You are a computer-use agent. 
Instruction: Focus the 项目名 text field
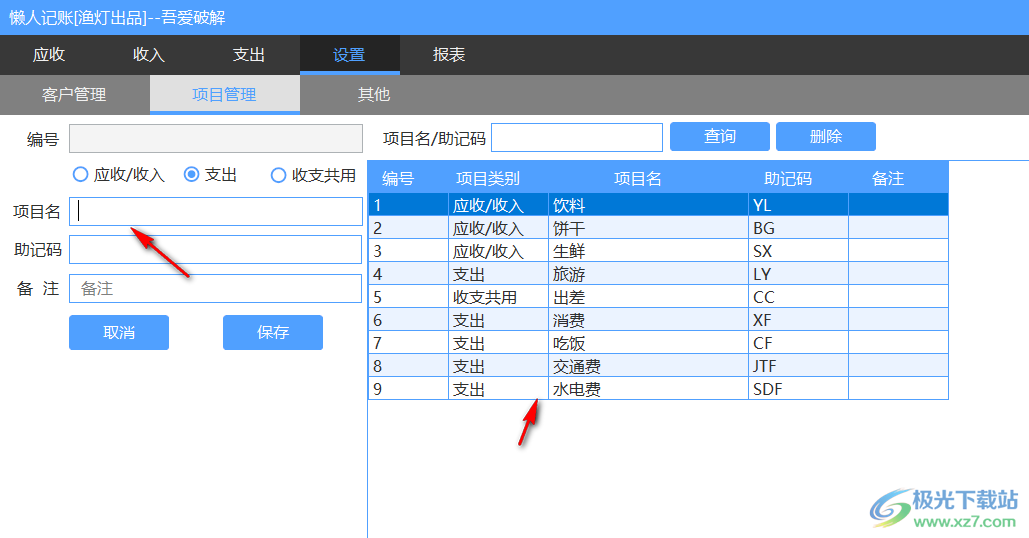[216, 211]
